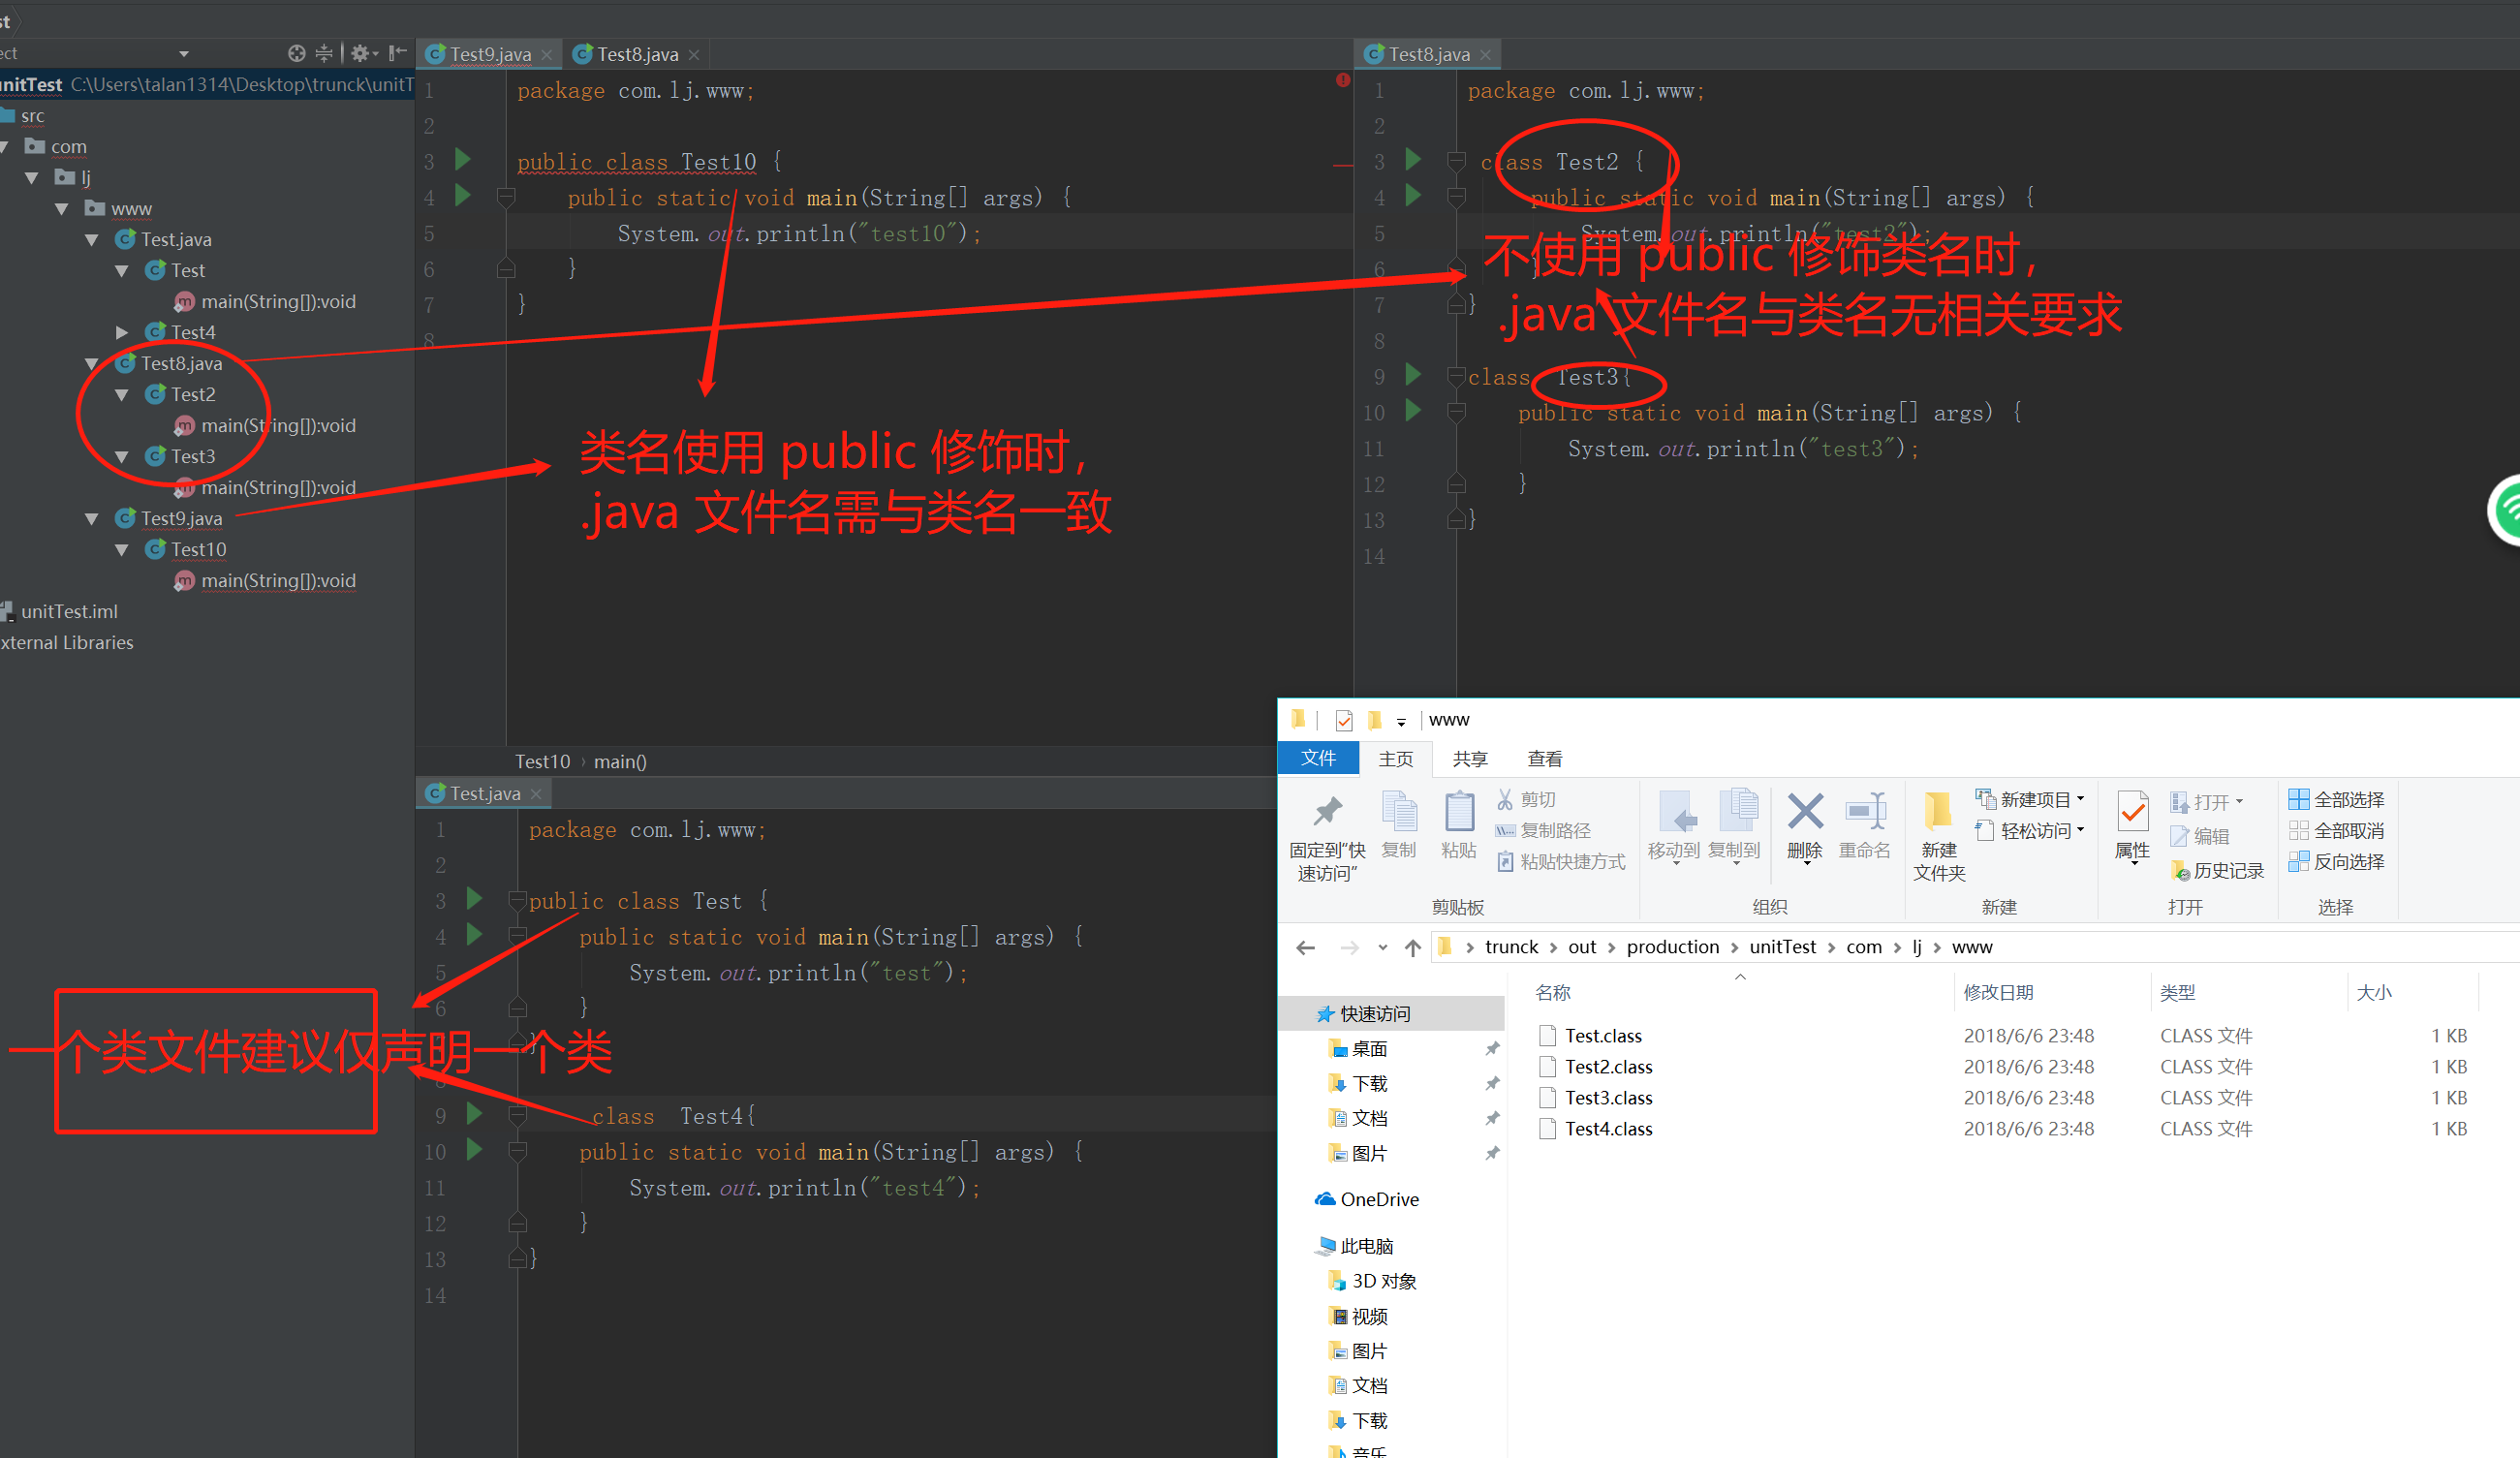Click Select None in Explorer ribbon
2520x1458 pixels.
pyautogui.click(x=2336, y=831)
